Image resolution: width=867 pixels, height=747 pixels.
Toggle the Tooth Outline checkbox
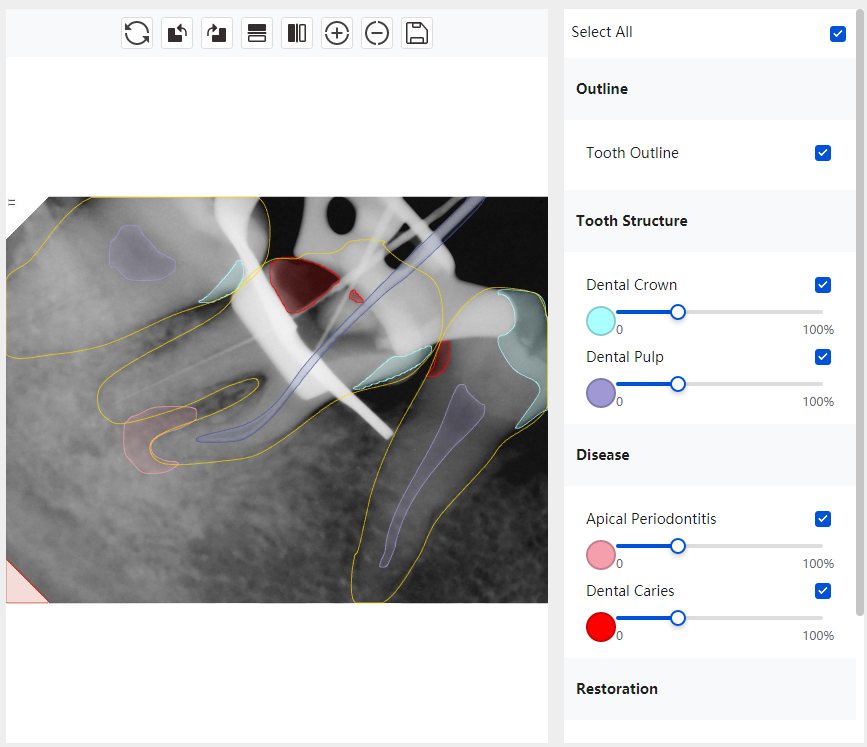pos(823,153)
